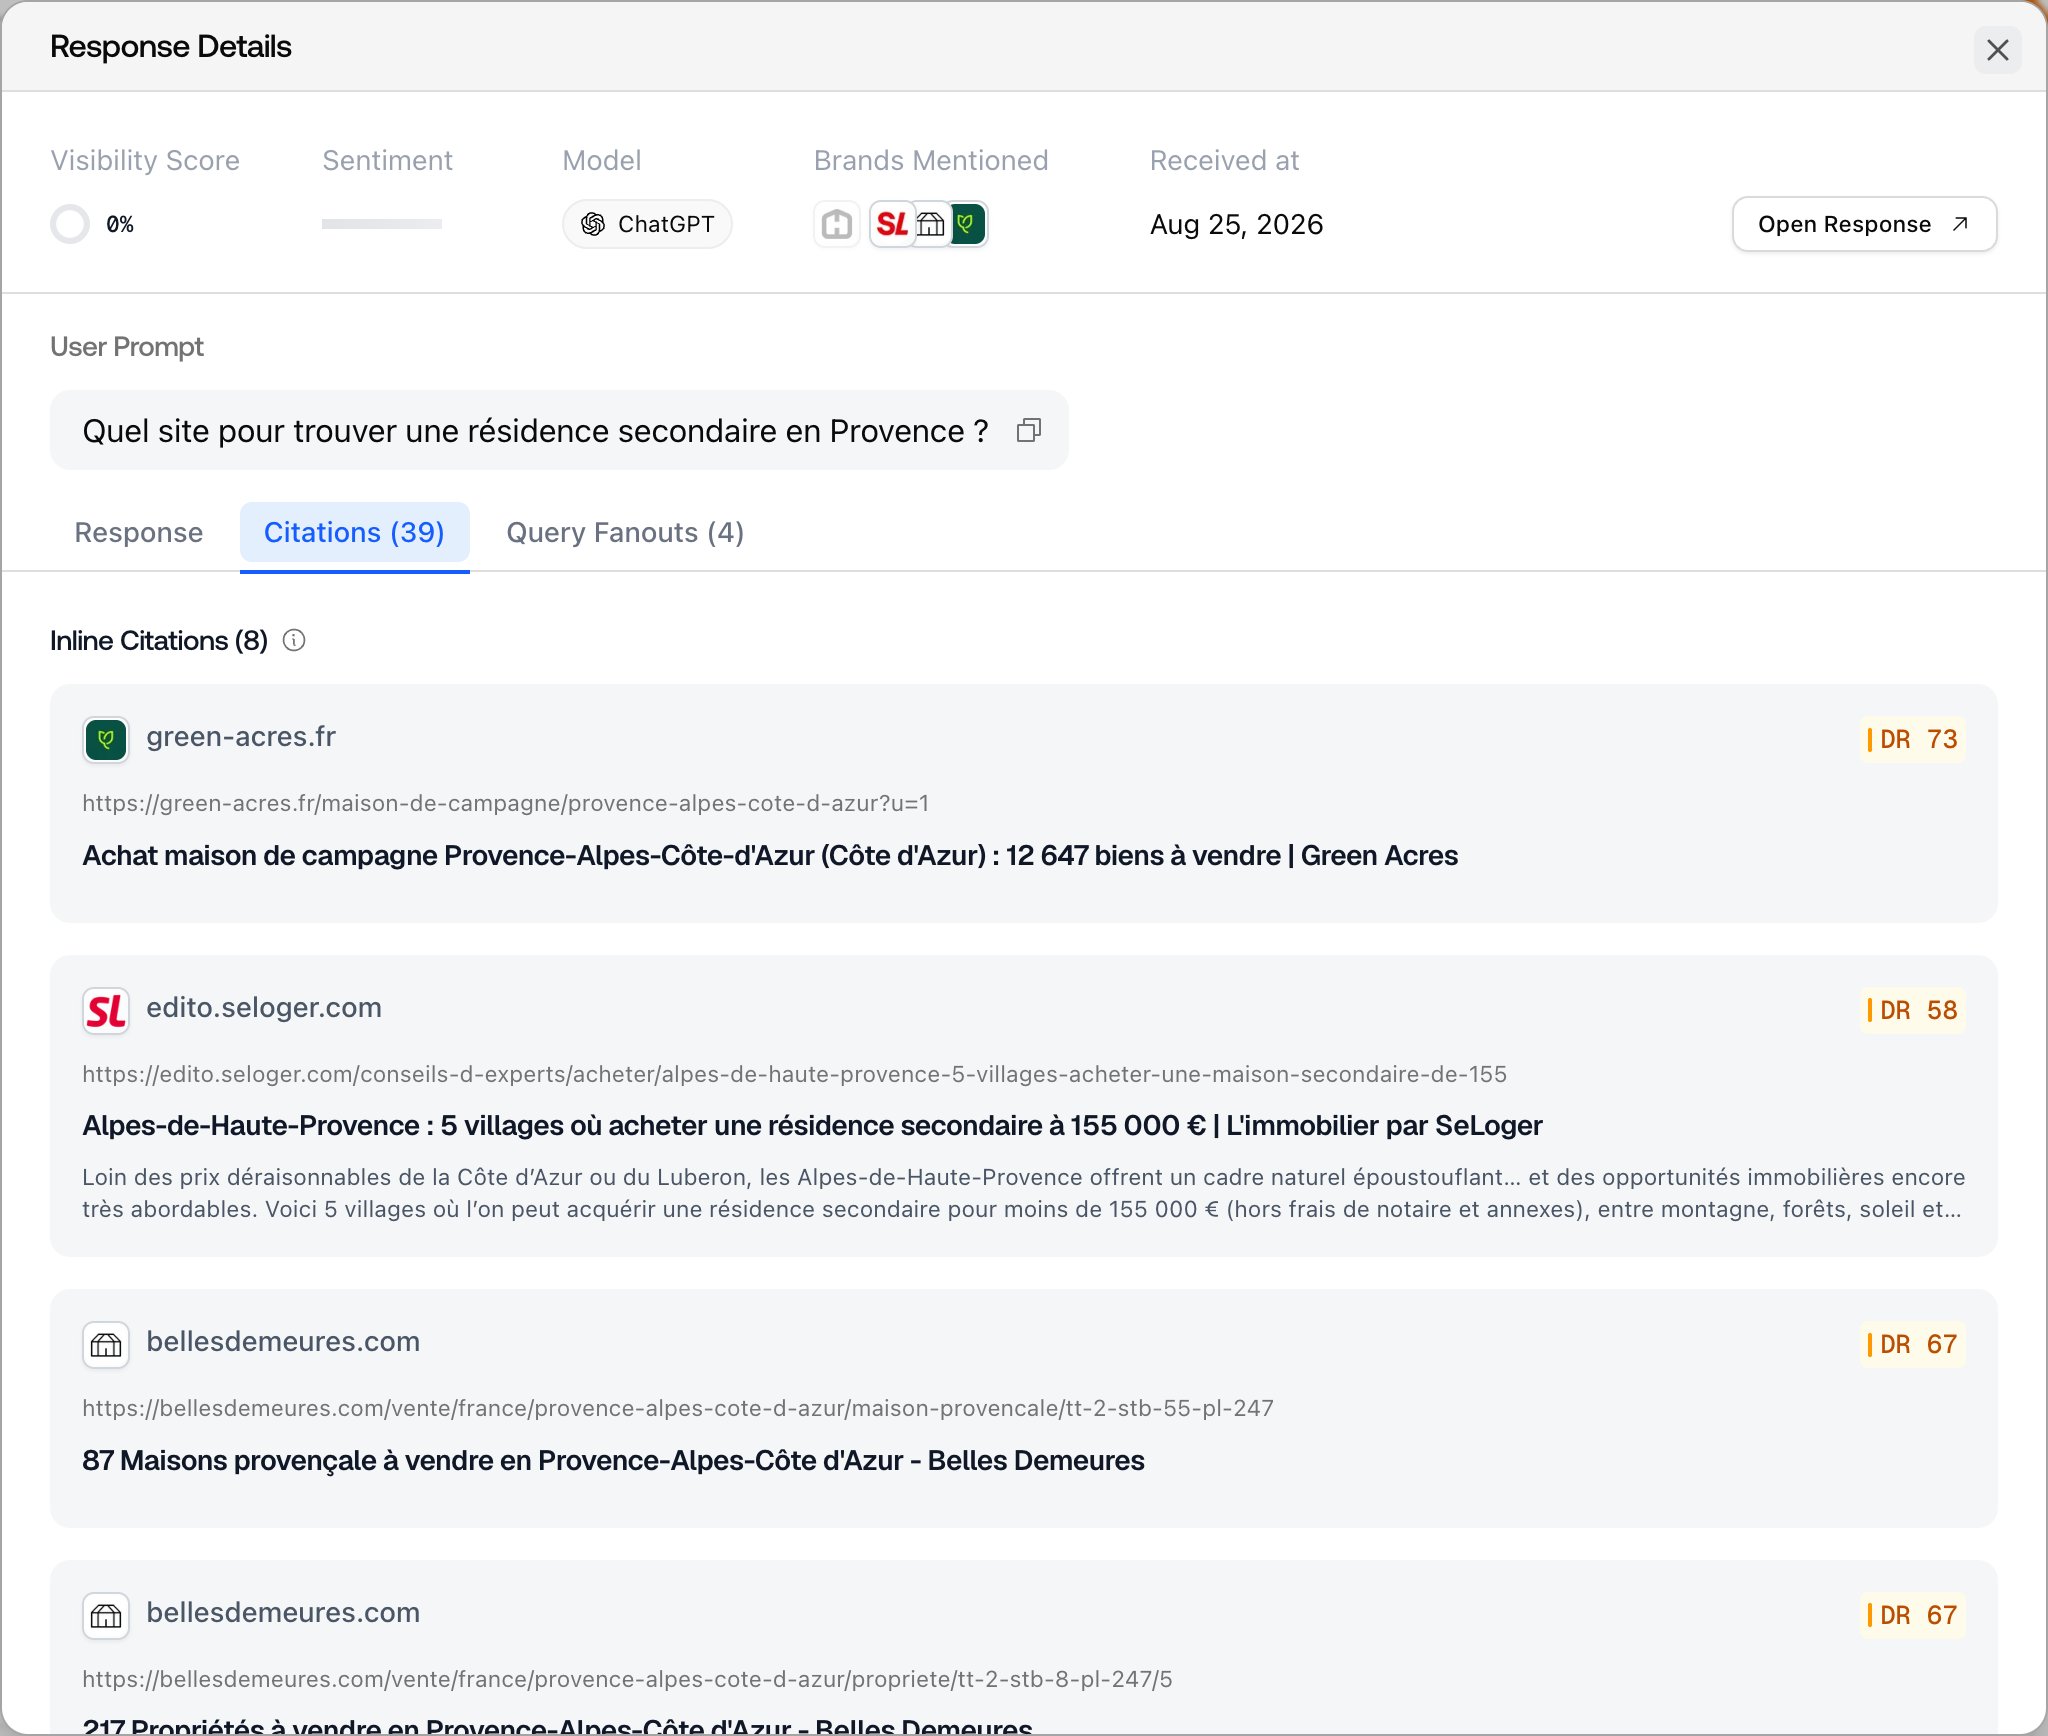Click the Open Response button
This screenshot has width=2048, height=1736.
(x=1864, y=224)
